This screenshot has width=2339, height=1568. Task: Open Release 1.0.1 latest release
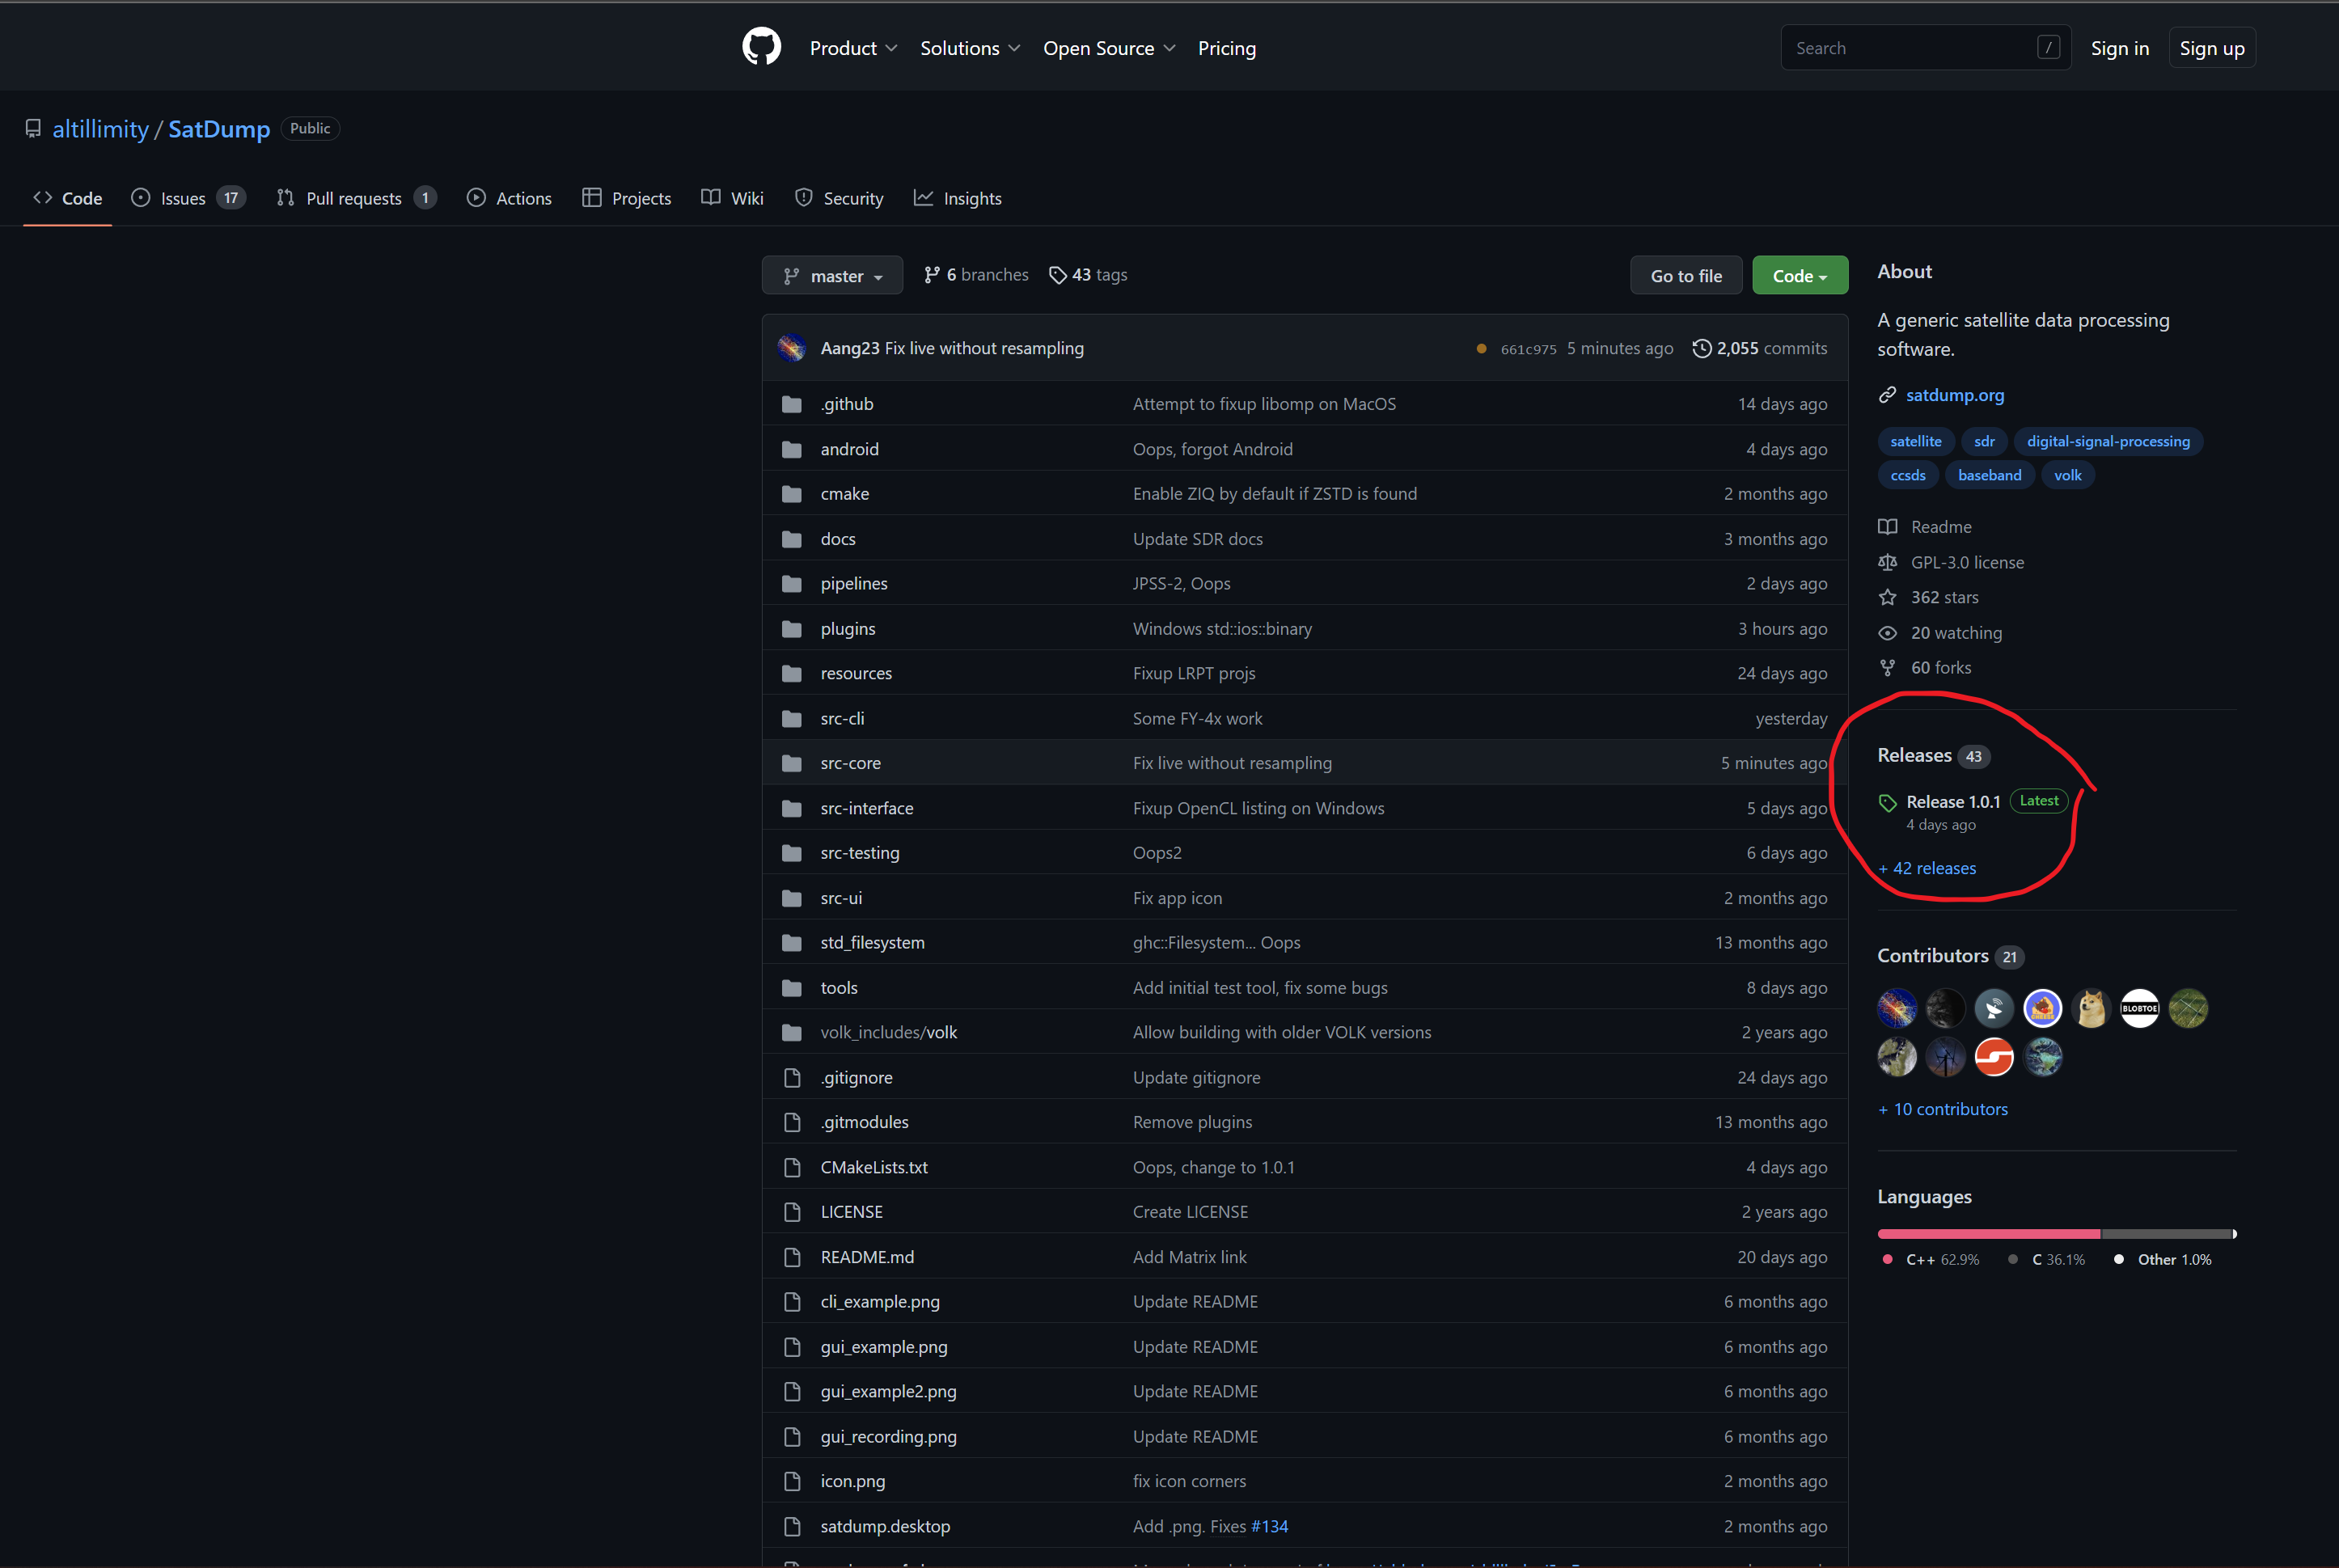pos(1952,802)
